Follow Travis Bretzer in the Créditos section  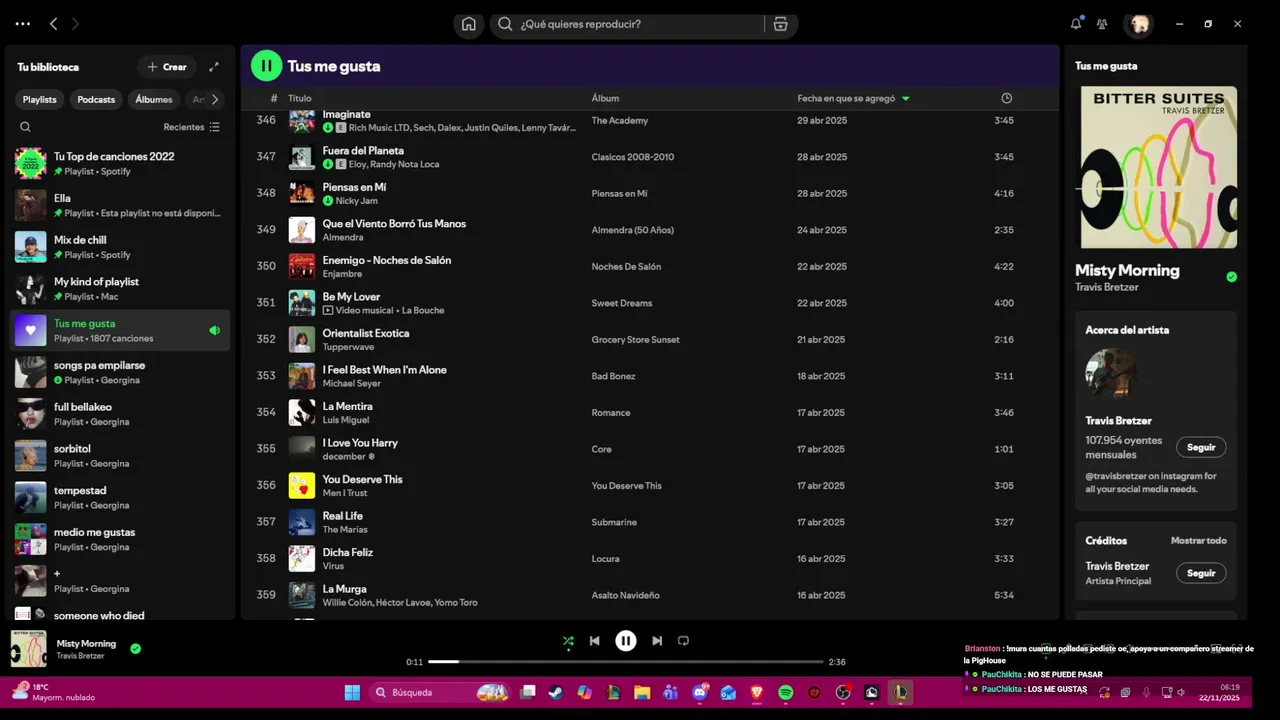point(1201,573)
